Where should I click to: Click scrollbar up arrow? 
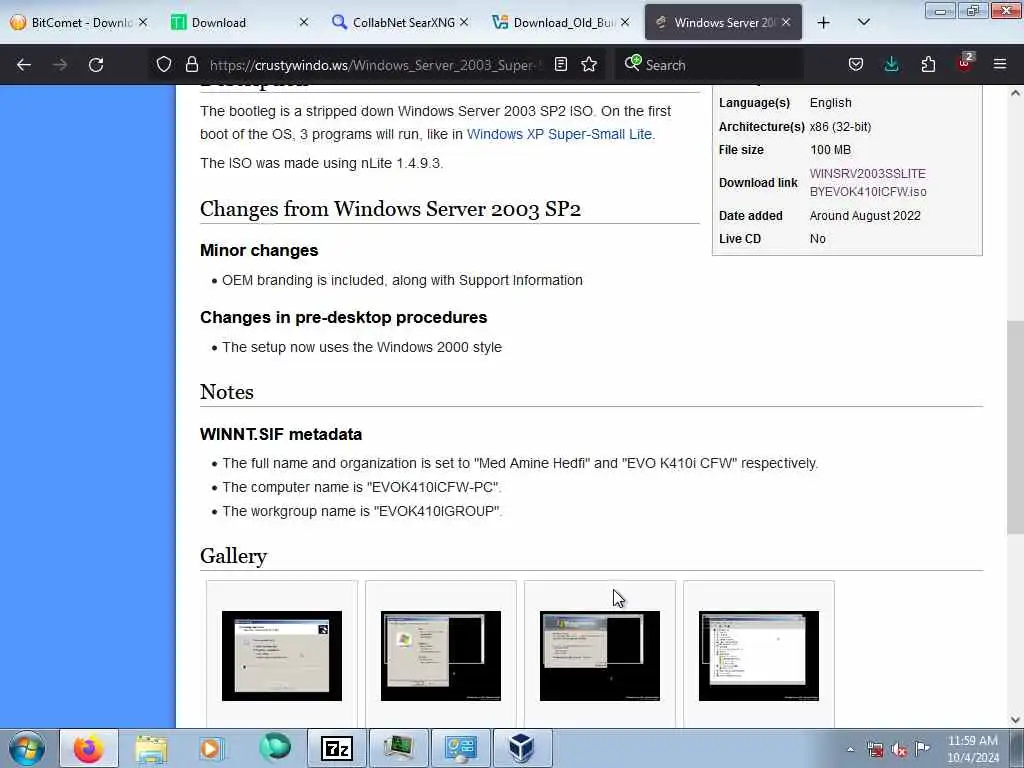pyautogui.click(x=1015, y=93)
